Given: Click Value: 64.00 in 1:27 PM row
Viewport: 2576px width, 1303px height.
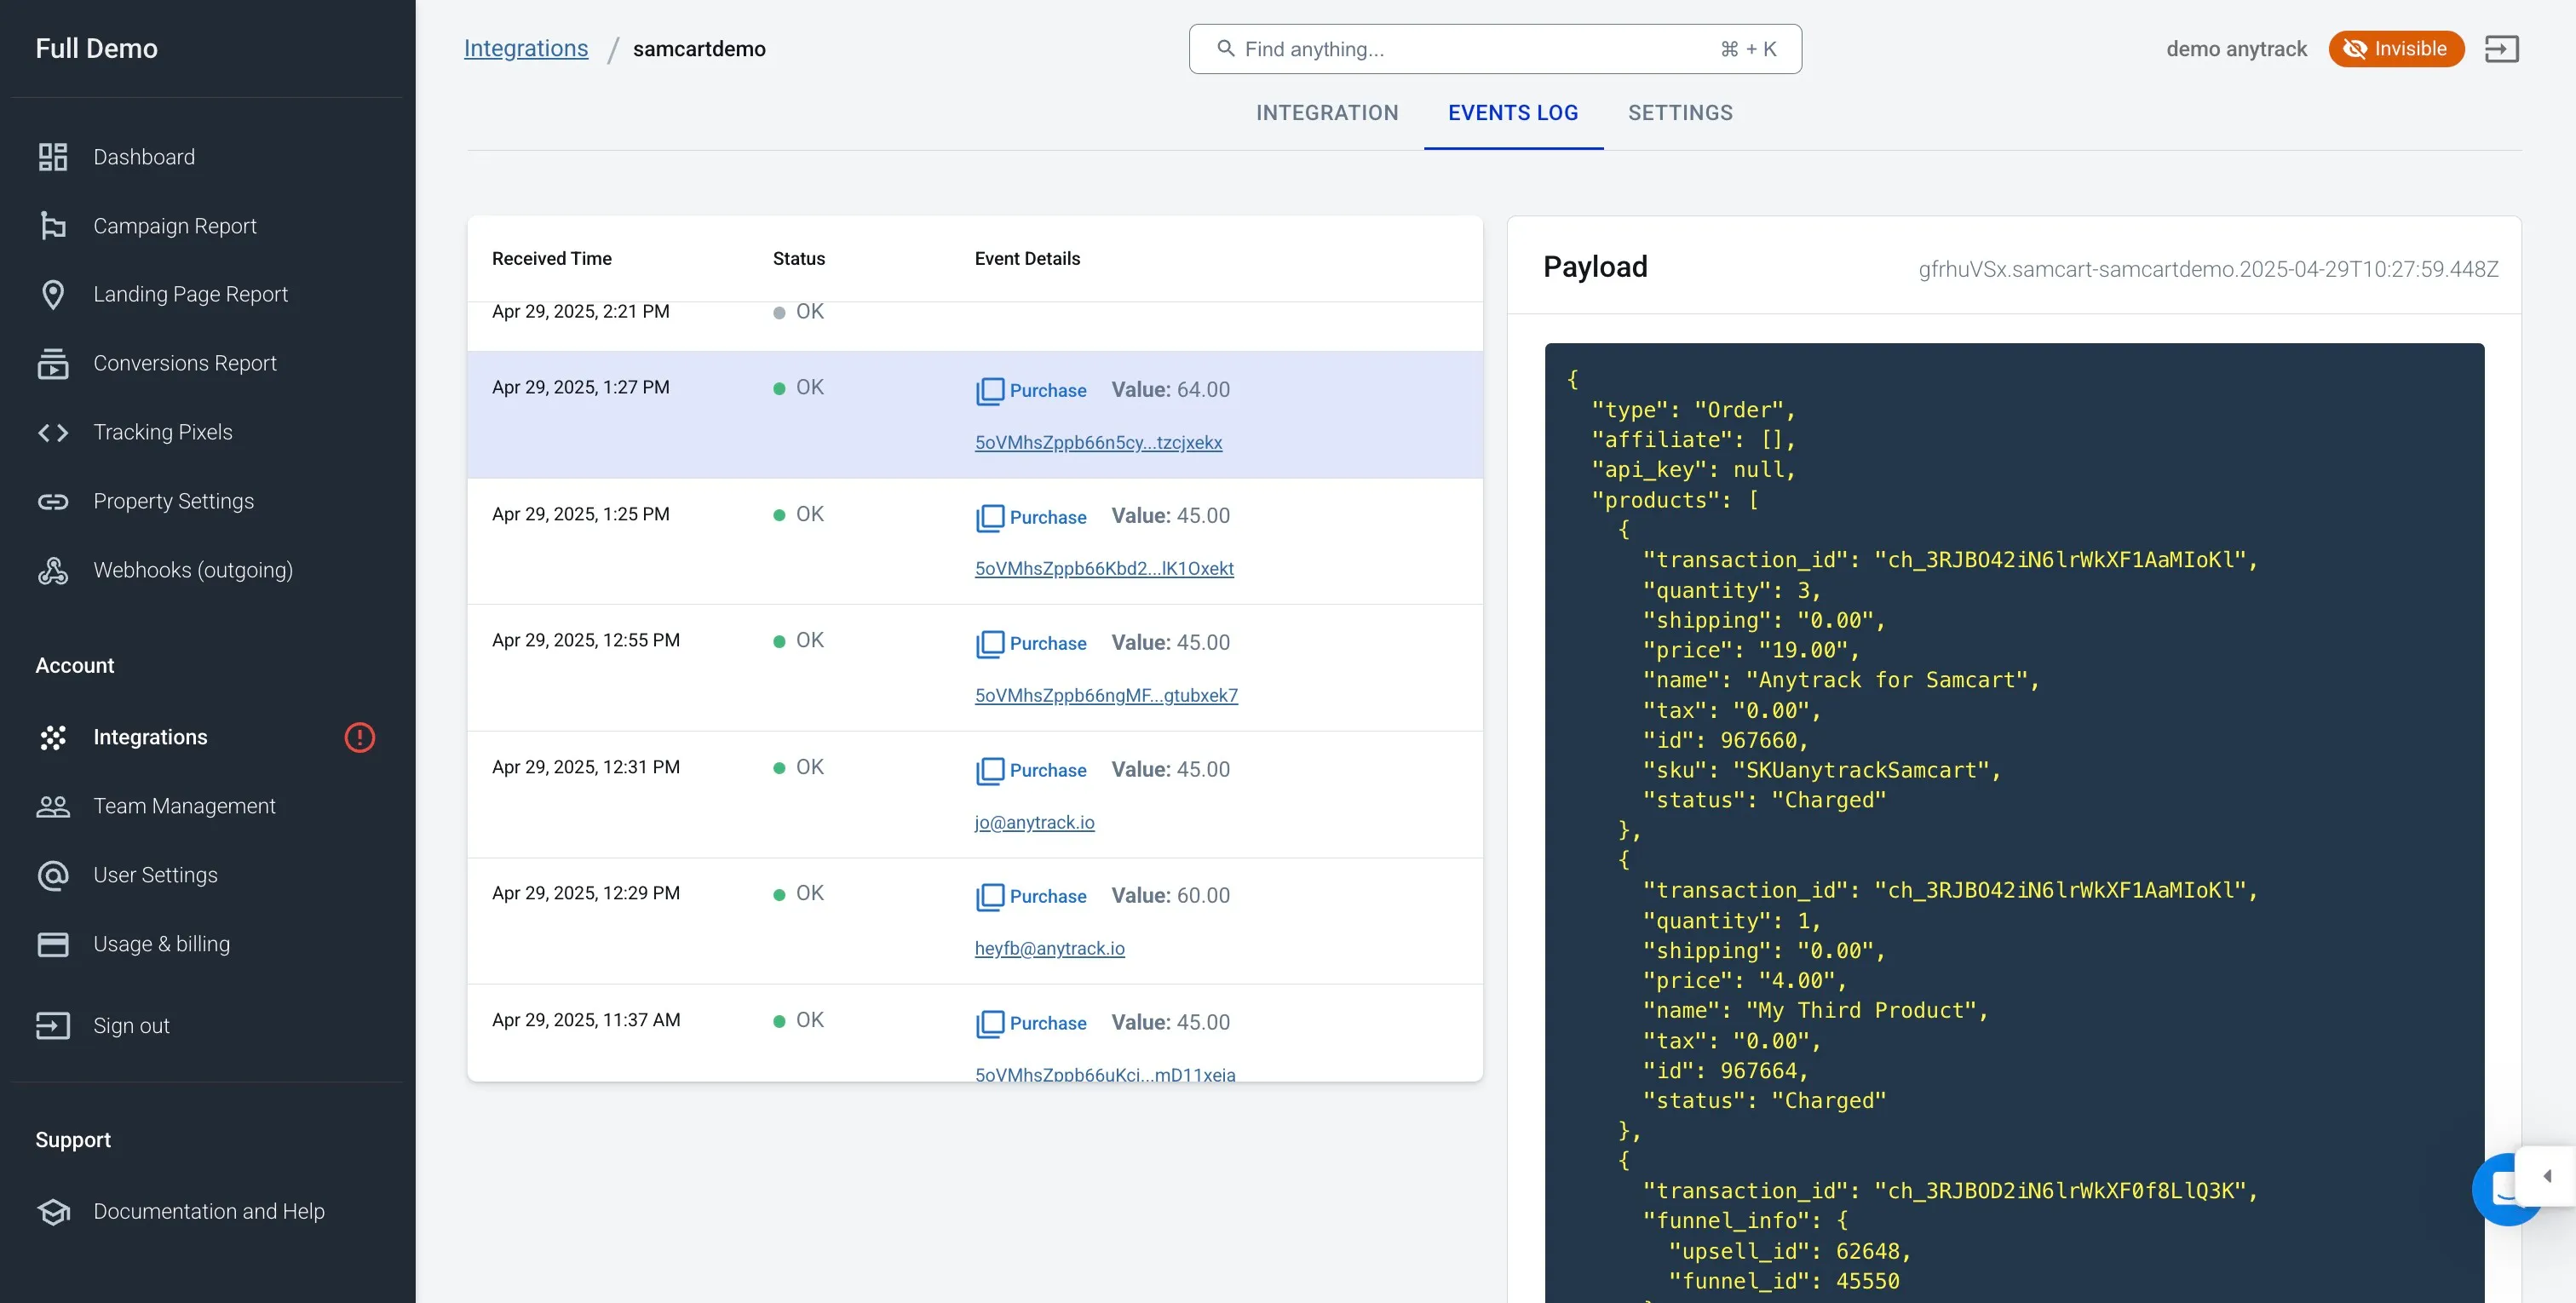Looking at the screenshot, I should 1170,390.
